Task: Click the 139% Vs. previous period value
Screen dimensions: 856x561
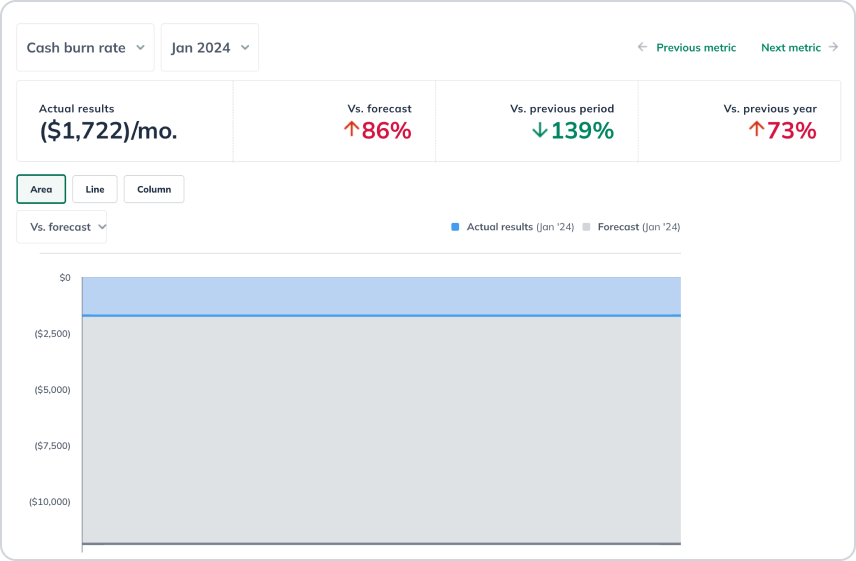Action: pyautogui.click(x=582, y=130)
